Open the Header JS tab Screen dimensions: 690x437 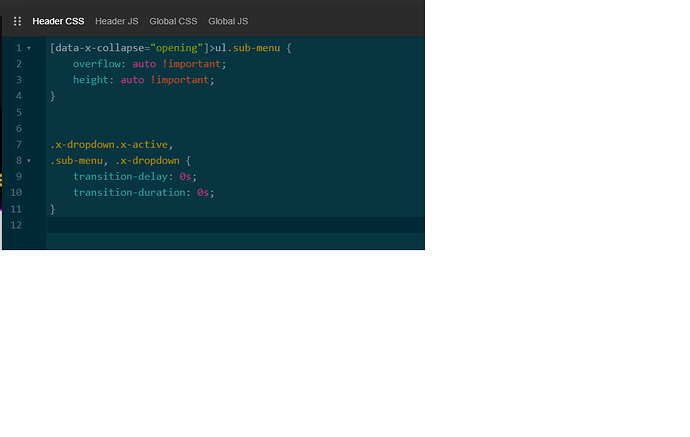(117, 21)
